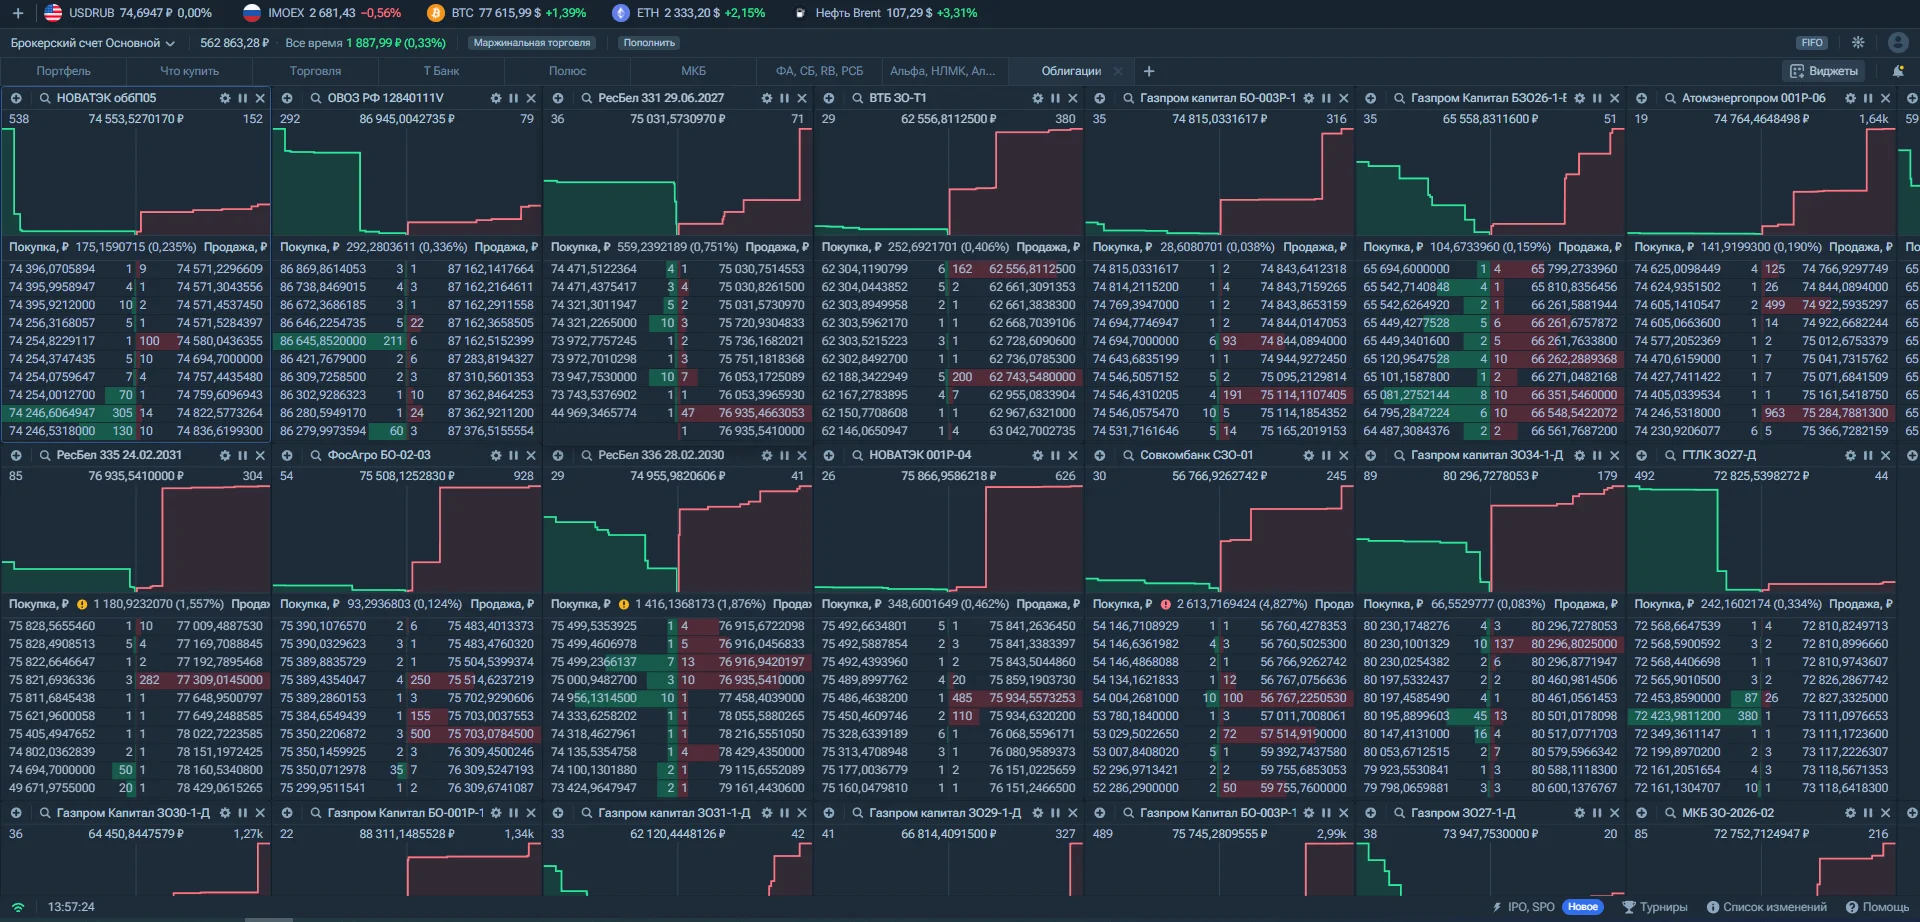
Task: Click search icon in ФосАгро БО-02-03 widget
Action: [x=316, y=455]
